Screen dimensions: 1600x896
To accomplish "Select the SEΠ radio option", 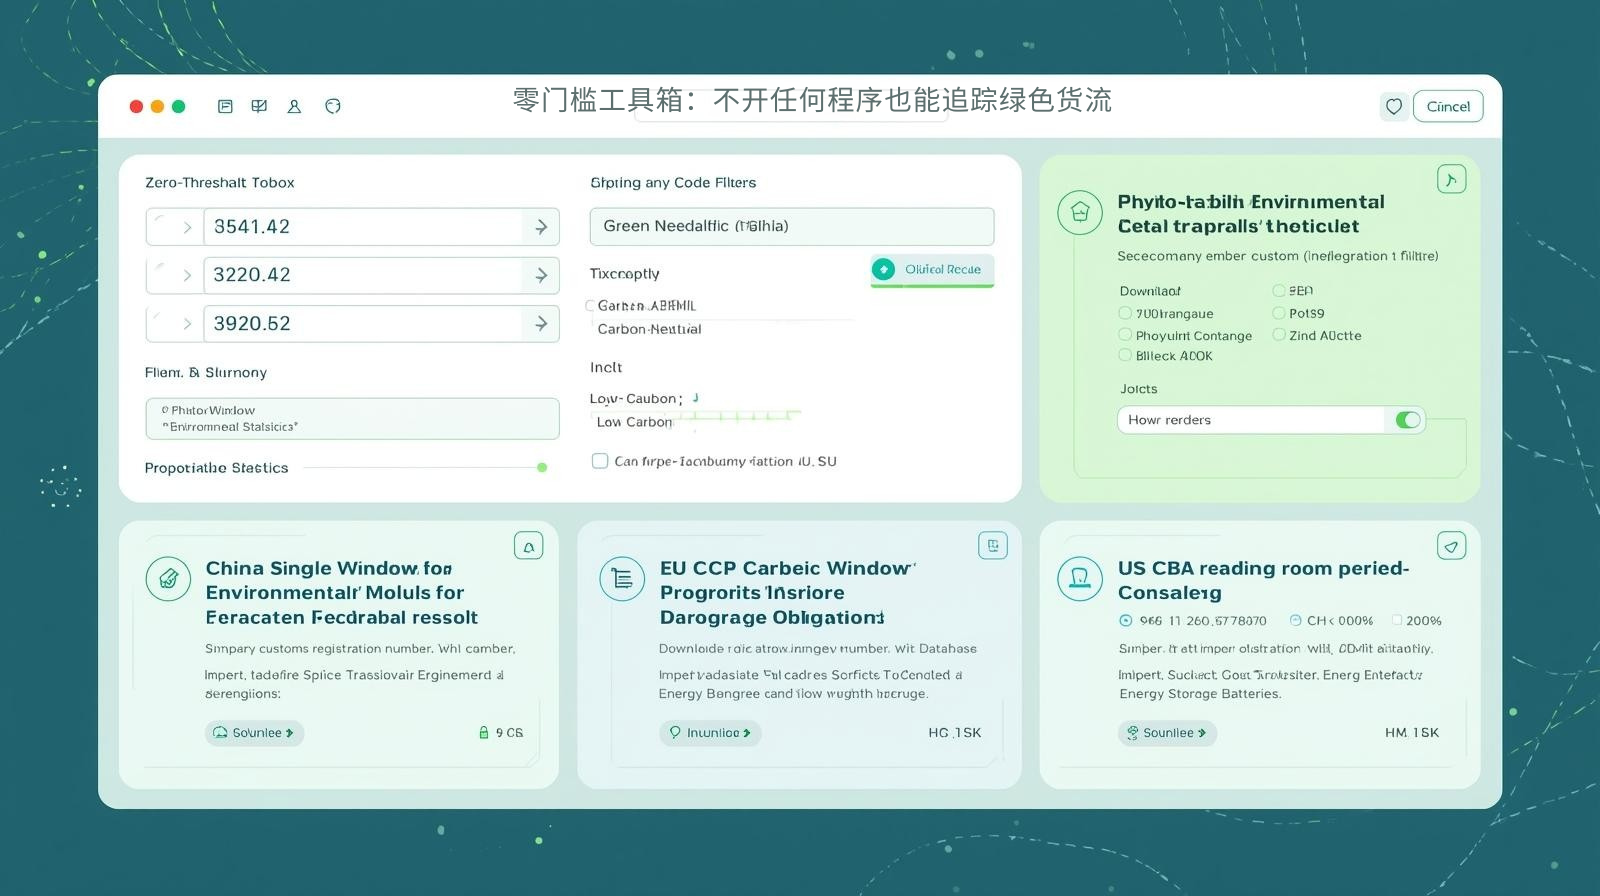I will point(1278,291).
